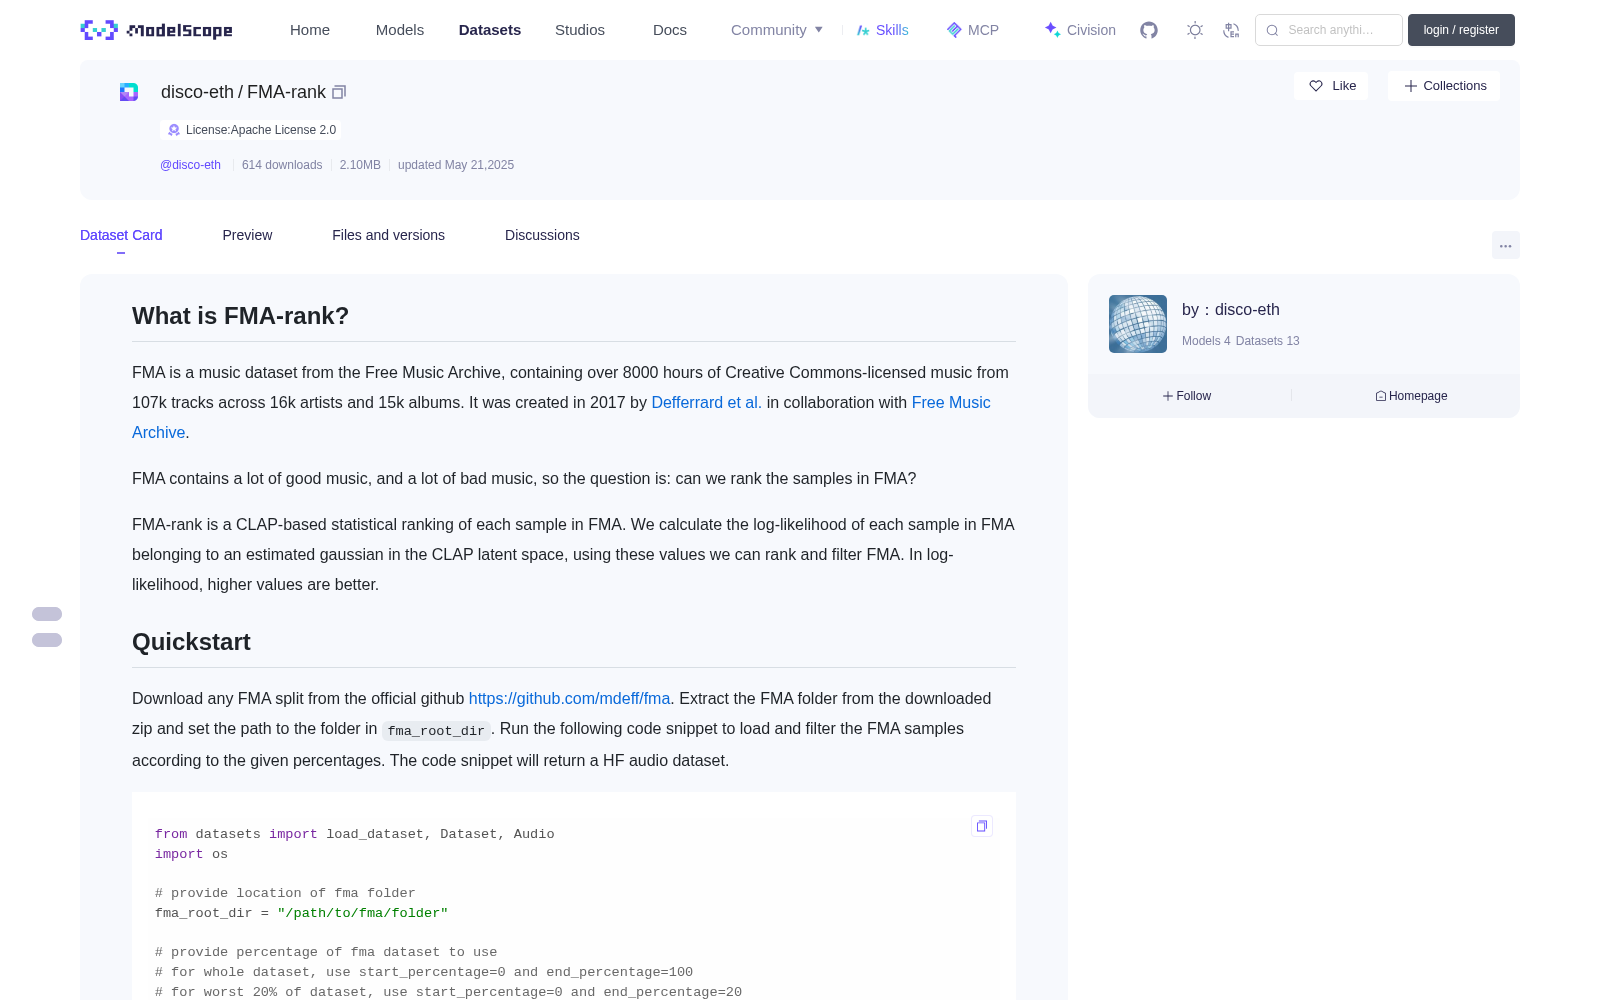This screenshot has width=1600, height=1000.
Task: Click '614 downloads' text
Action: pos(282,165)
